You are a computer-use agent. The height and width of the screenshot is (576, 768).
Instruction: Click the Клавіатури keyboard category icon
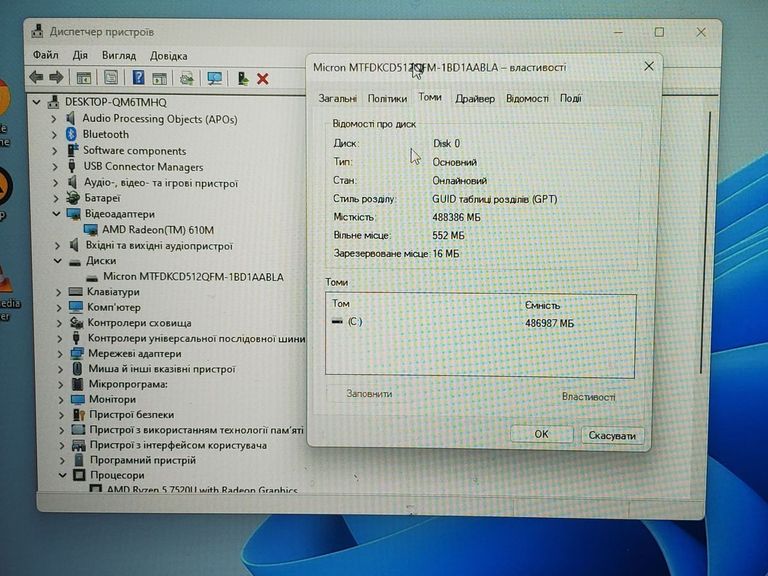point(75,291)
